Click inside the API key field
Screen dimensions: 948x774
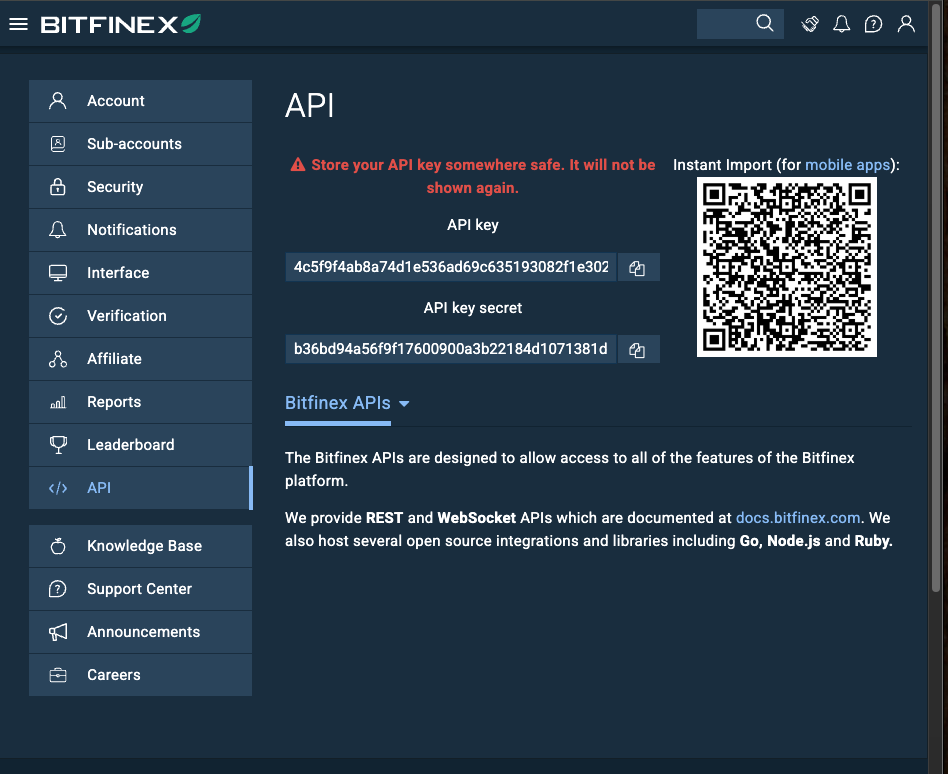(451, 267)
